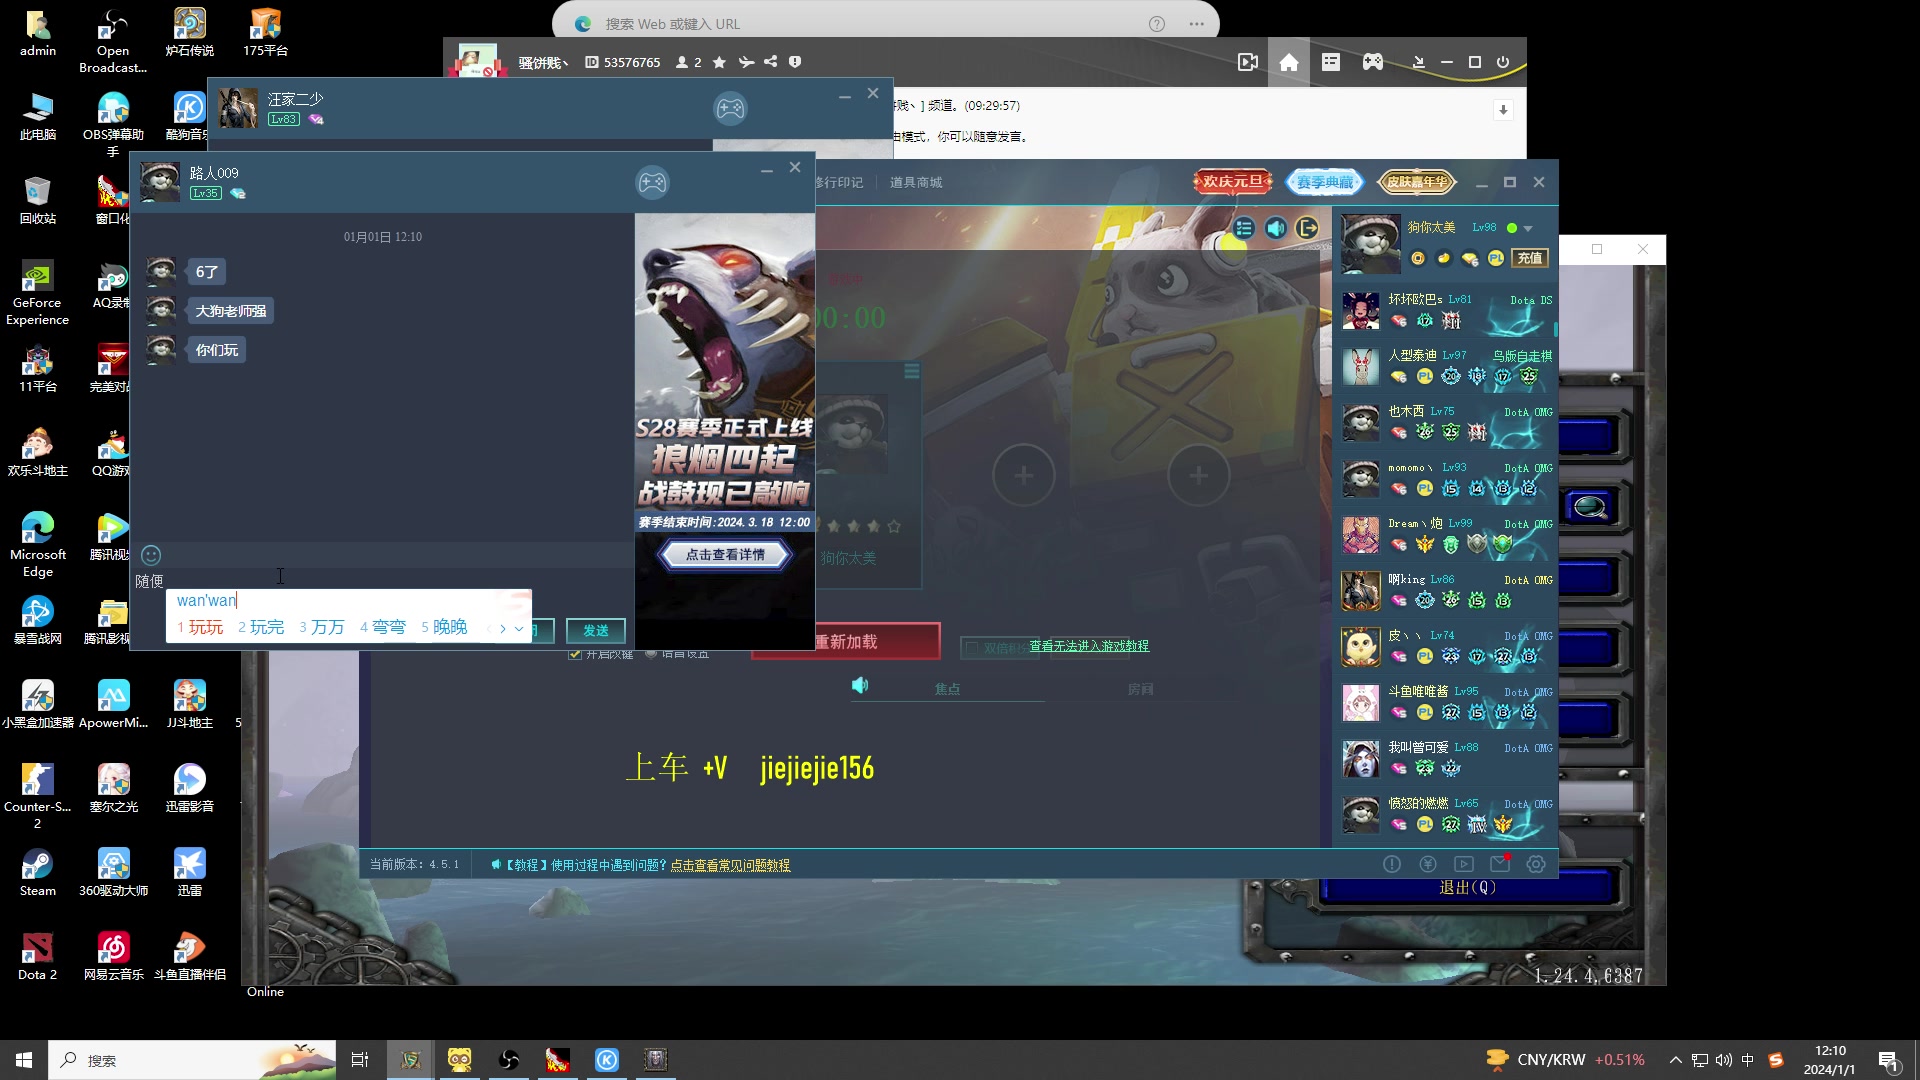Show hidden system tray icons

point(1675,1060)
